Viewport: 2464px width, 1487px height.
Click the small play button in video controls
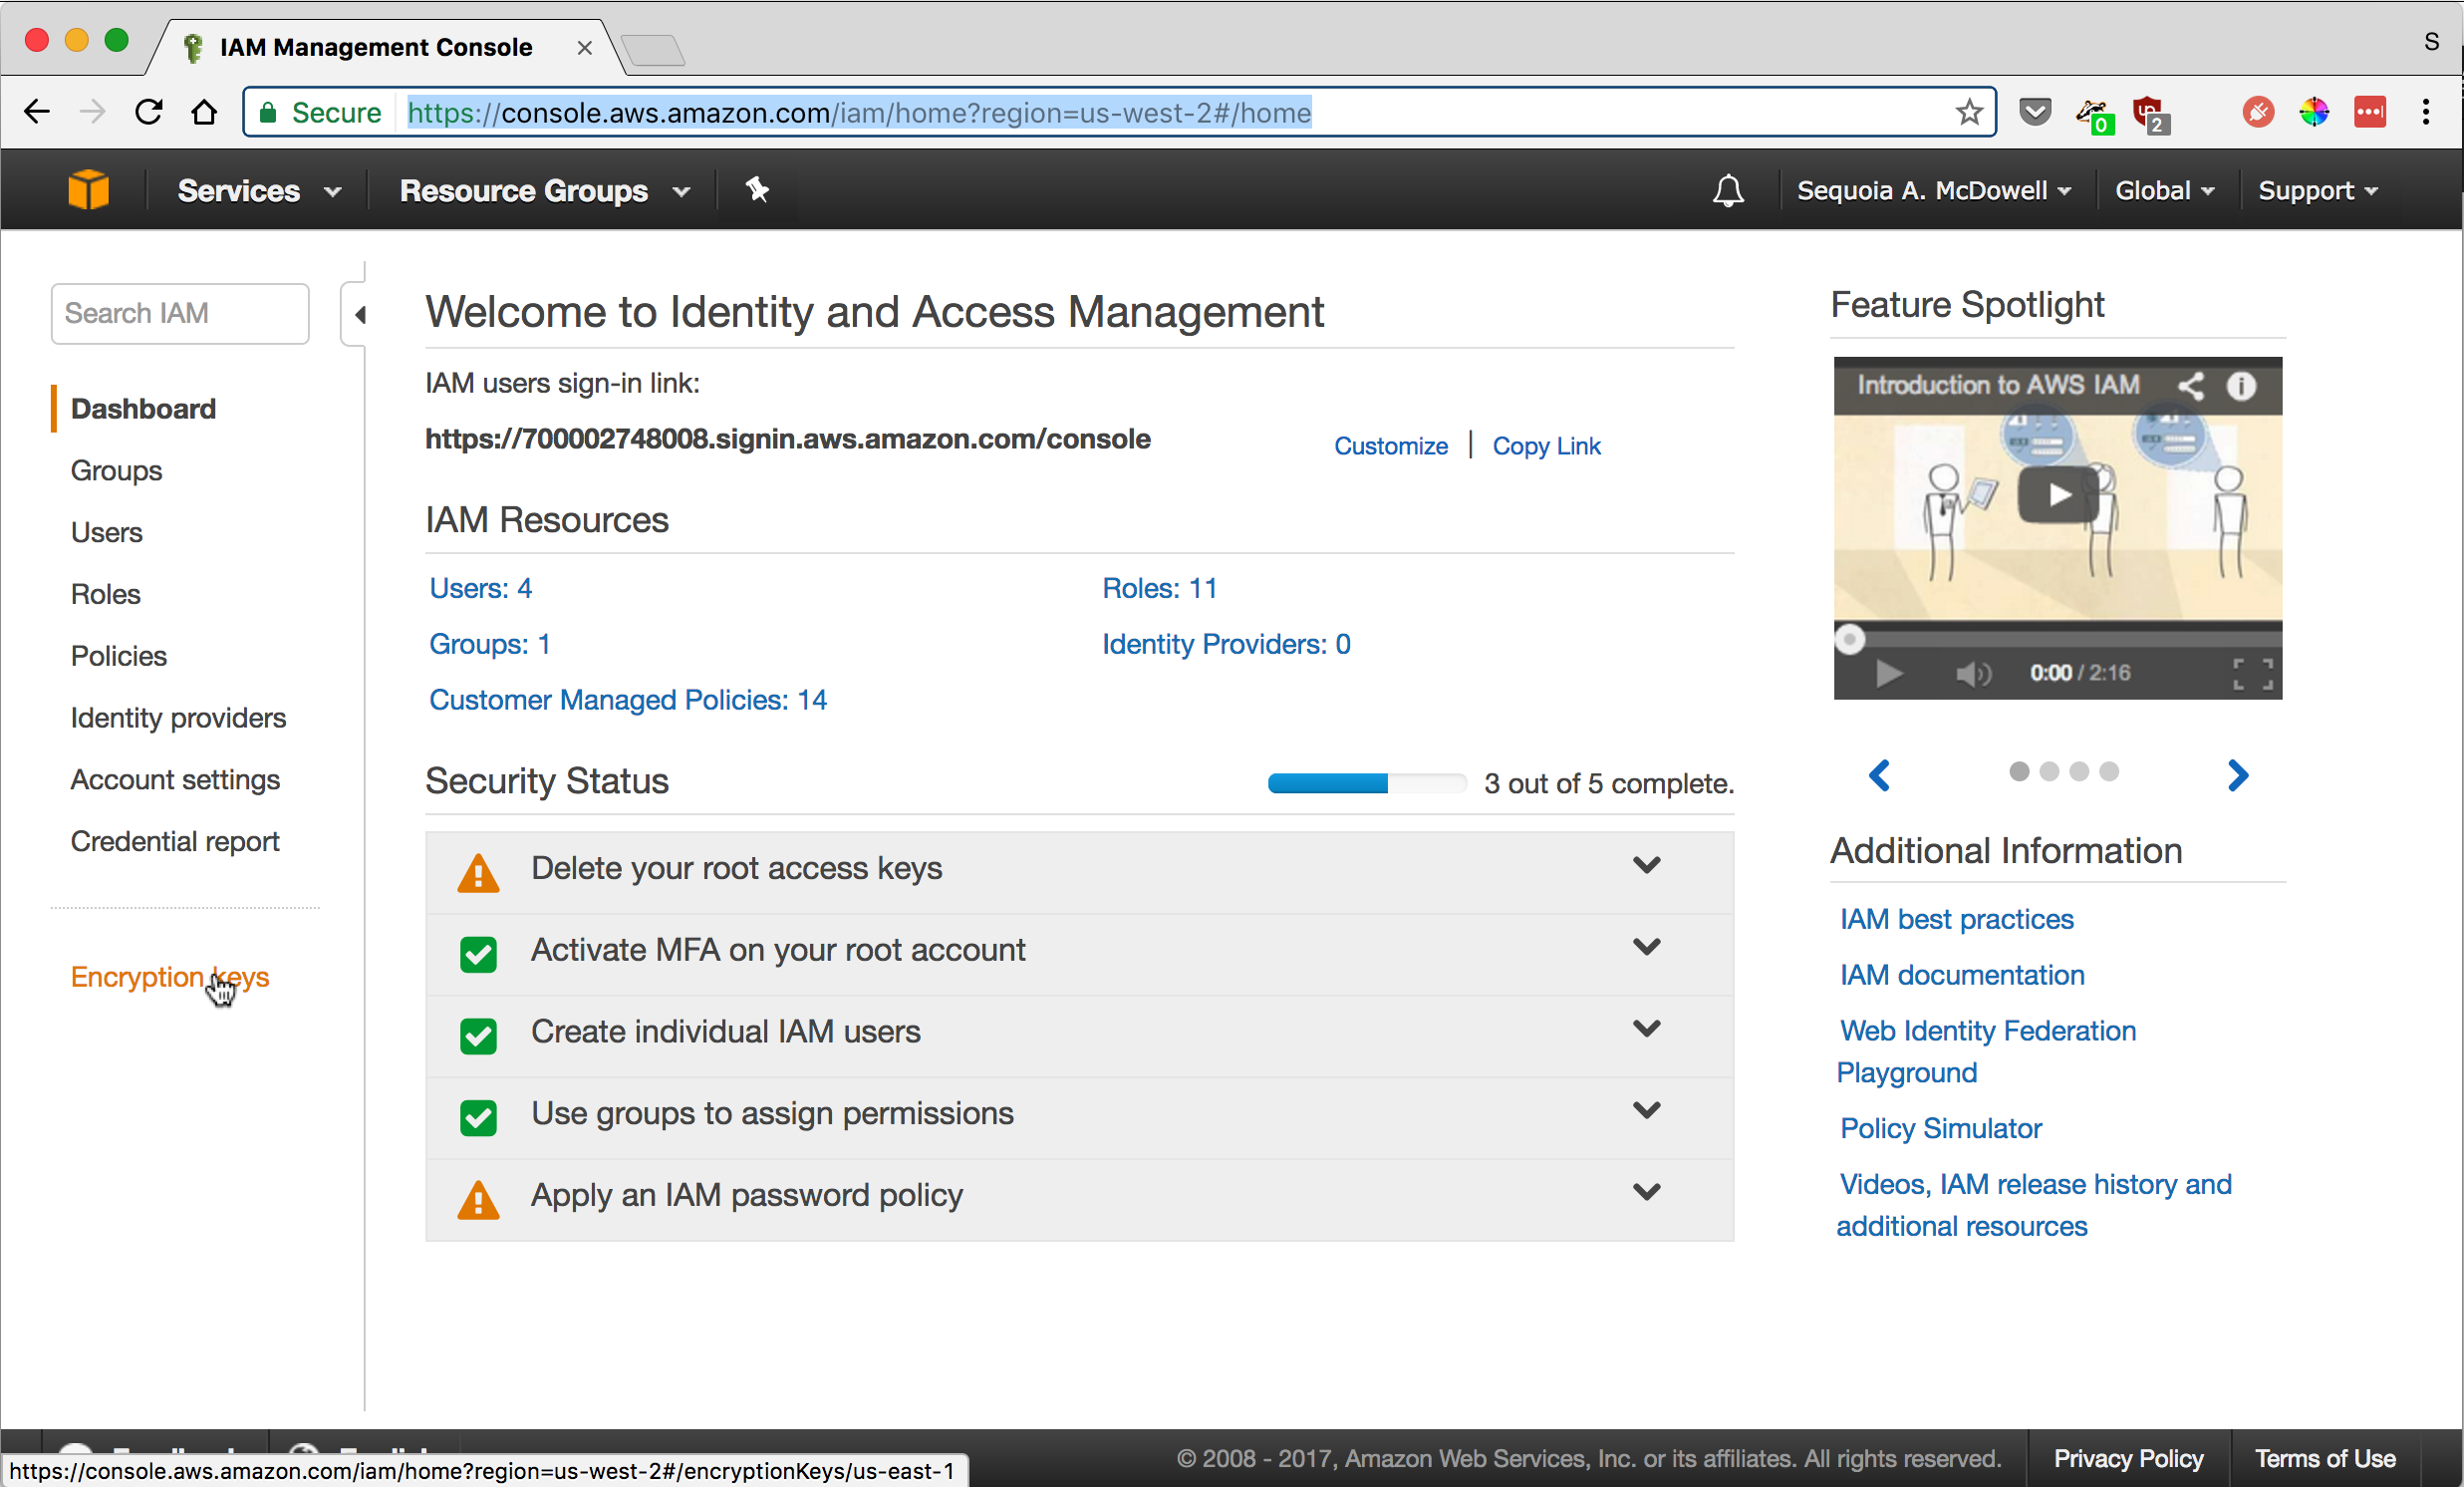(x=1888, y=673)
